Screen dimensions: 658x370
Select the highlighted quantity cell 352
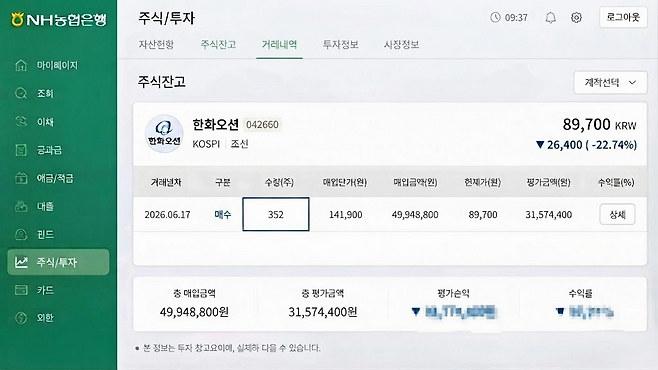(x=276, y=214)
